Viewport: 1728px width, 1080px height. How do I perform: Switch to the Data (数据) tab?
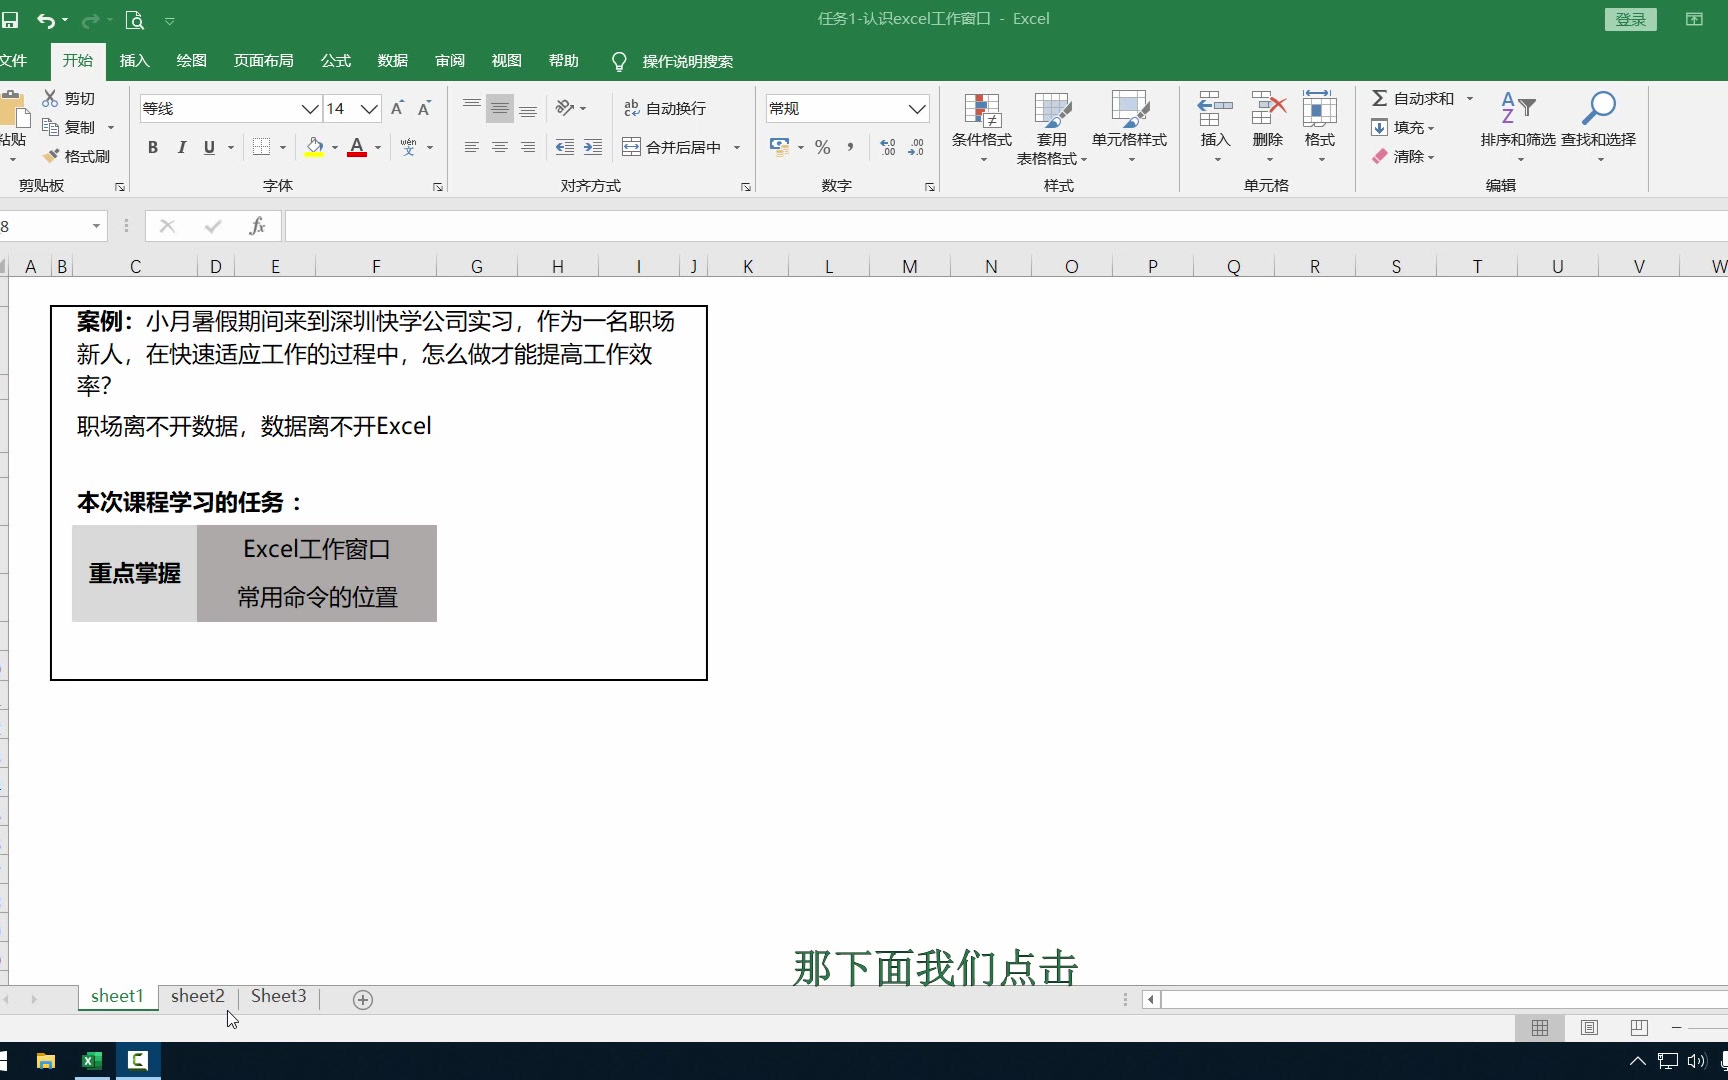click(393, 61)
